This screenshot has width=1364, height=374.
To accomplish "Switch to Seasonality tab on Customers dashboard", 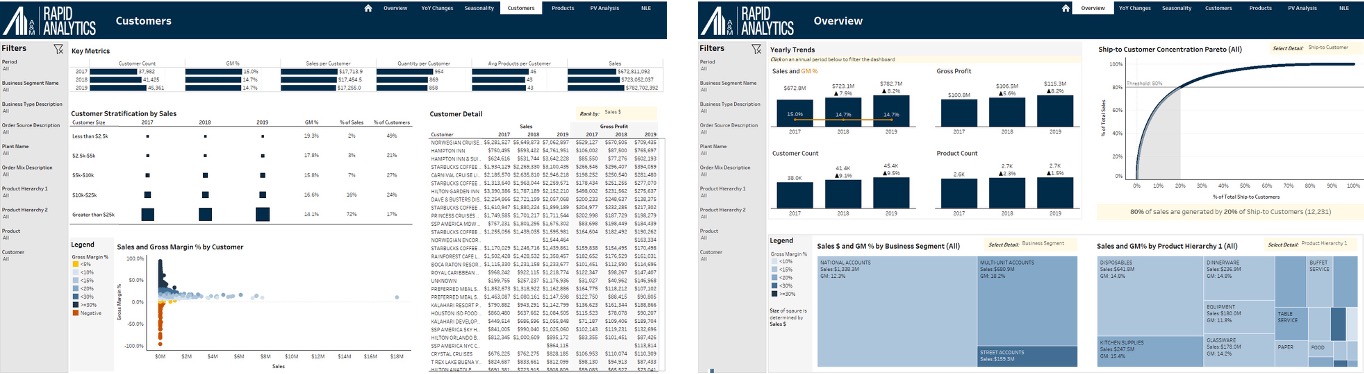I will [x=478, y=8].
